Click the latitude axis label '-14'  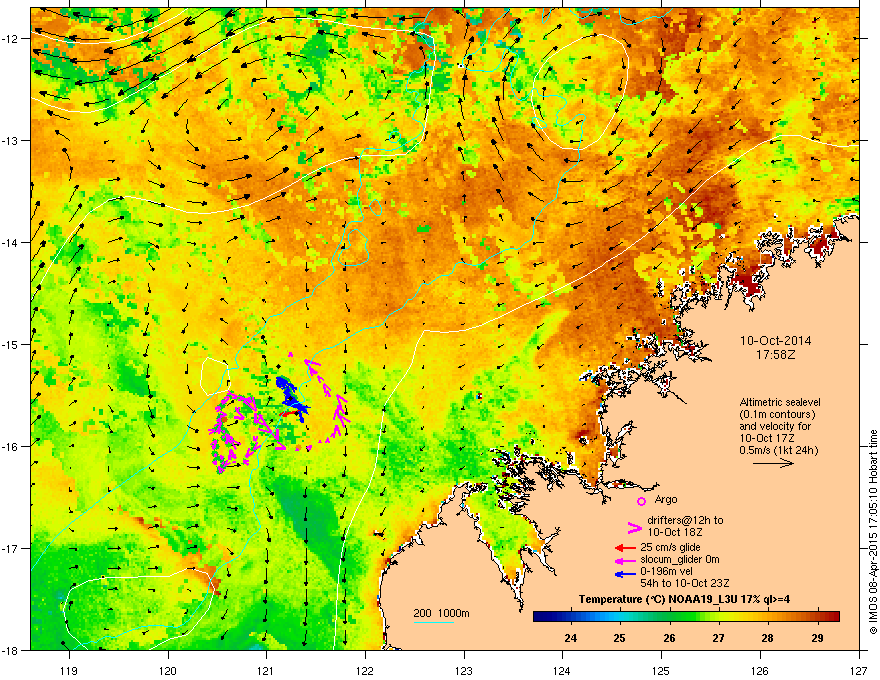coord(11,242)
